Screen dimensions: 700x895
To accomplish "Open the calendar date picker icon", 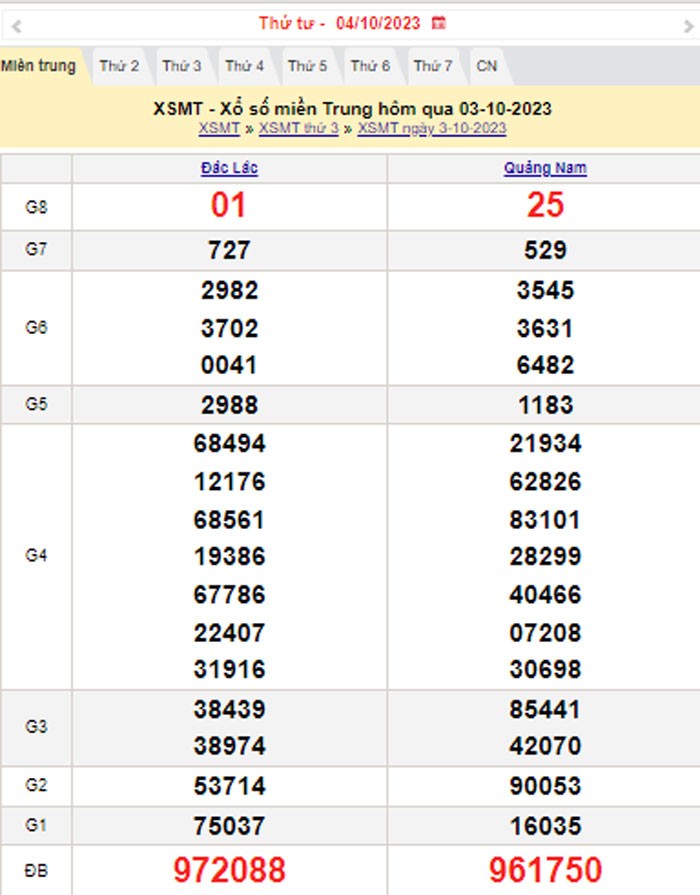I will click(x=438, y=23).
